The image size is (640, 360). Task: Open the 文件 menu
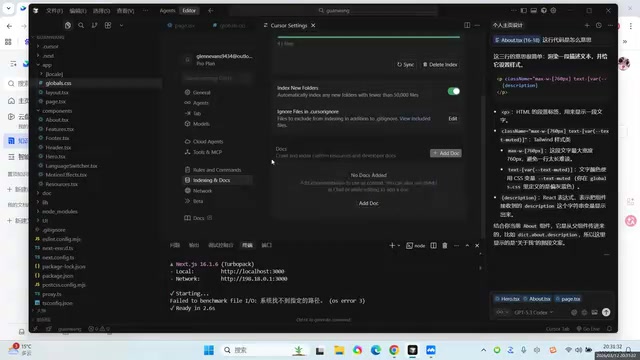point(54,11)
